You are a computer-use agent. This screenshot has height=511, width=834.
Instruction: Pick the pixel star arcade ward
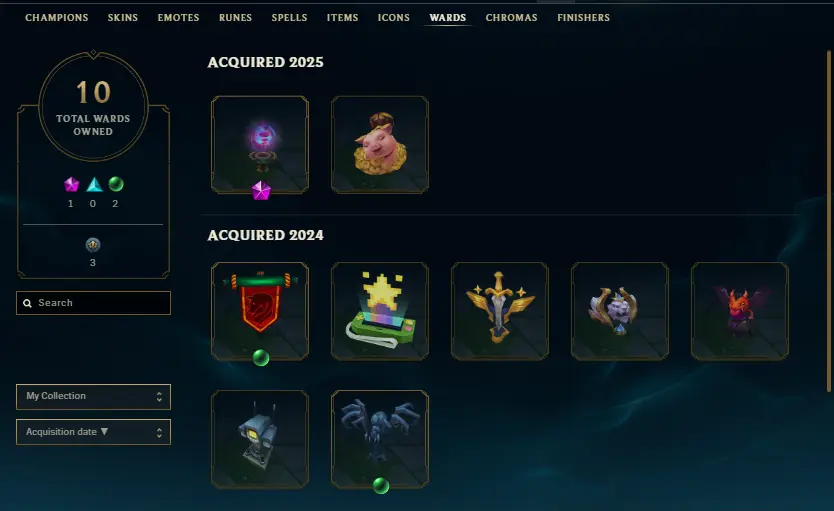pos(380,311)
